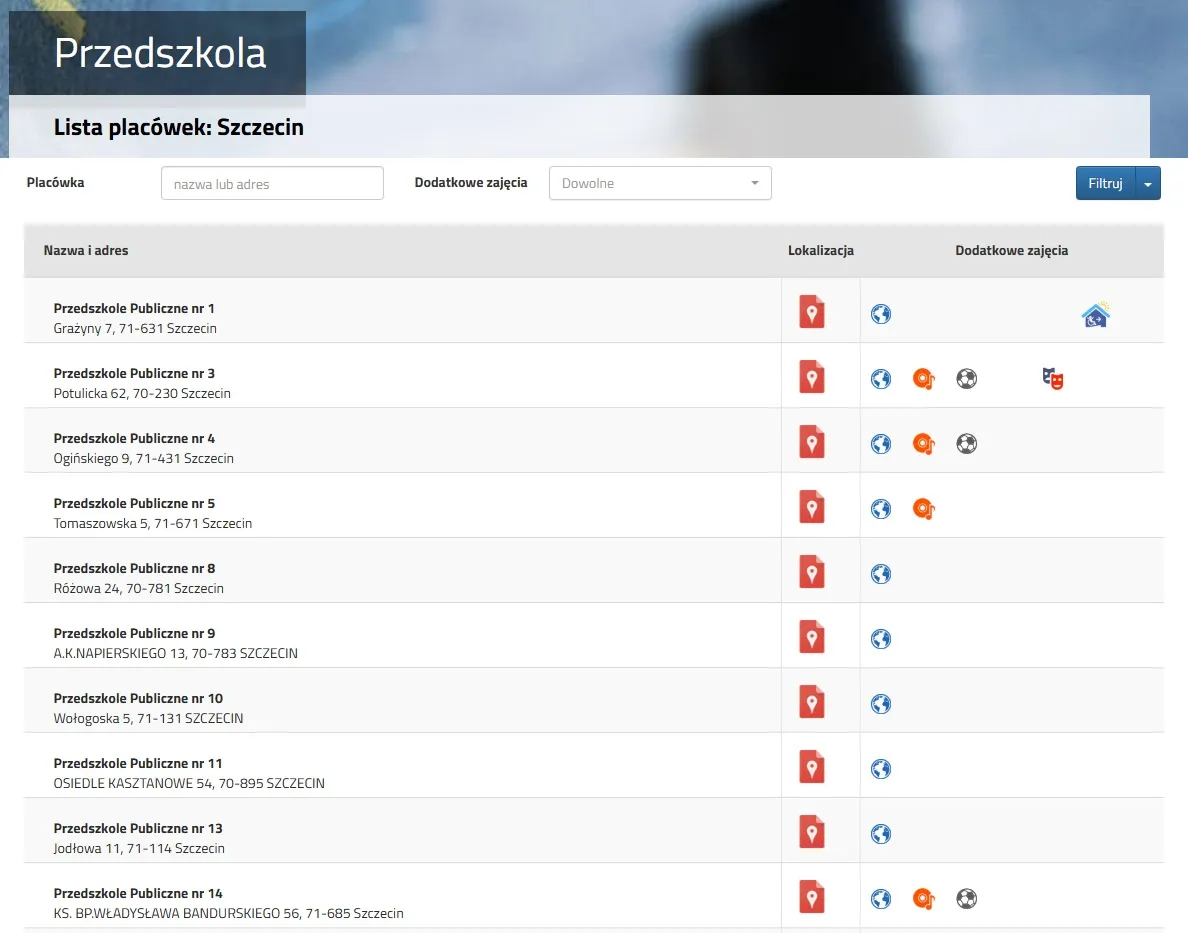Image resolution: width=1188 pixels, height=933 pixels.
Task: Open Przedszkole Publiczne nr 4 details
Action: coord(134,439)
